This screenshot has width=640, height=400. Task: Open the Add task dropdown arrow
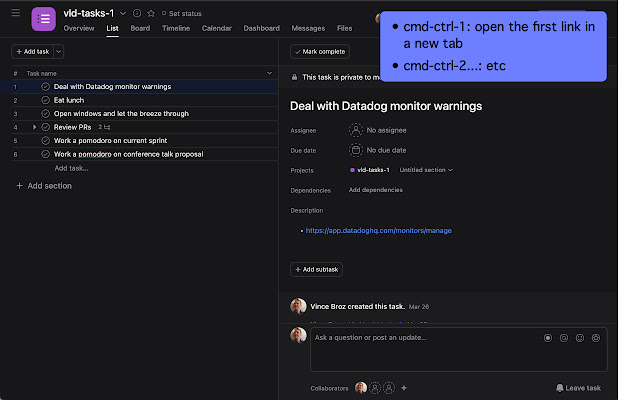(x=59, y=51)
